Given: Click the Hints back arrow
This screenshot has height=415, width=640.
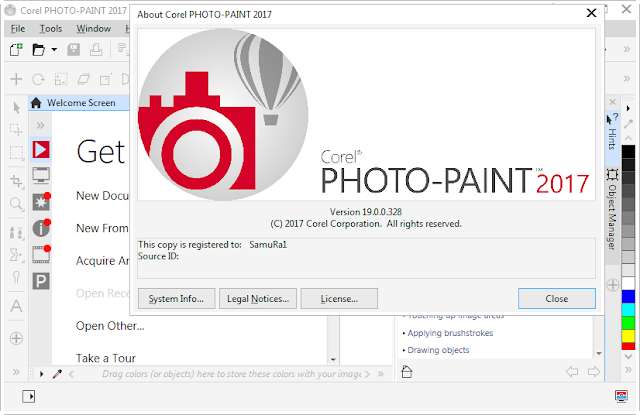Looking at the screenshot, I should point(572,372).
